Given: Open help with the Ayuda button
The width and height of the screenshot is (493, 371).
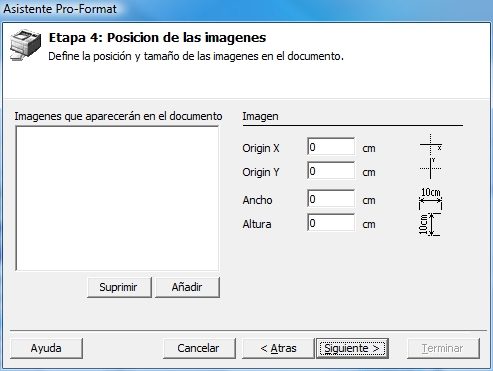Looking at the screenshot, I should (46, 348).
